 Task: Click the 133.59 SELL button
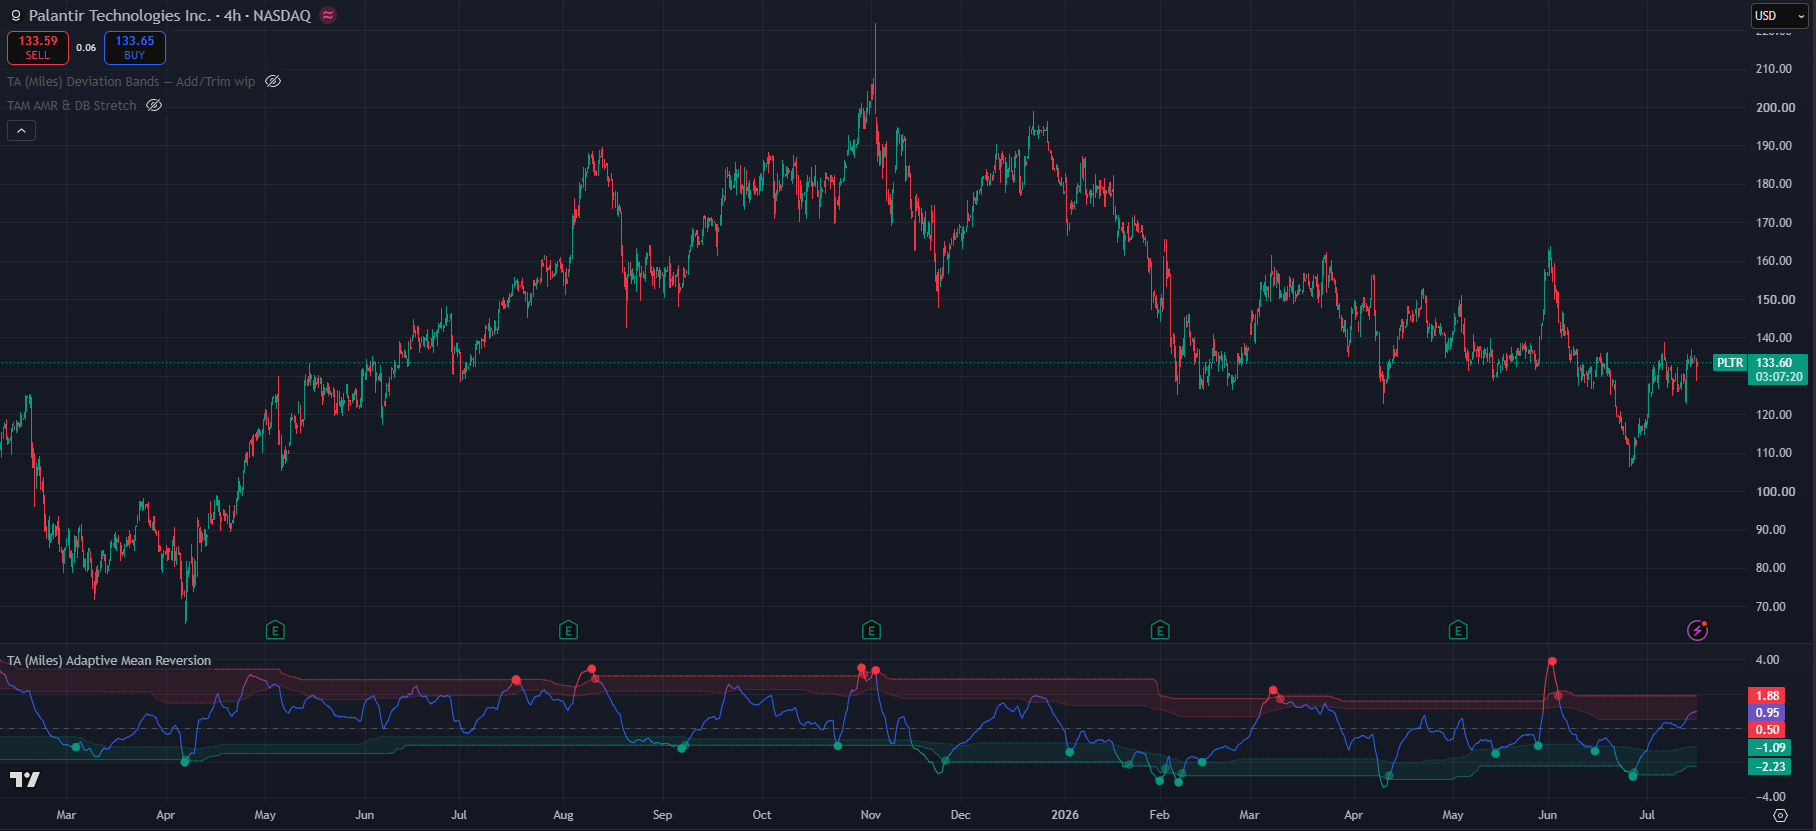point(38,48)
